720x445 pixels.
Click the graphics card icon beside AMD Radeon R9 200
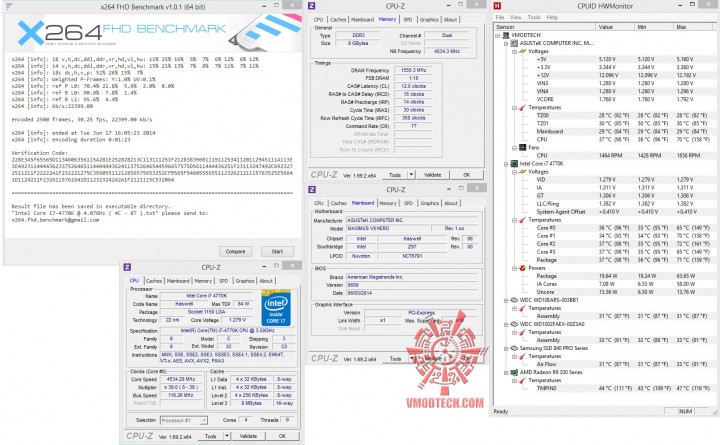pyautogui.click(x=514, y=372)
